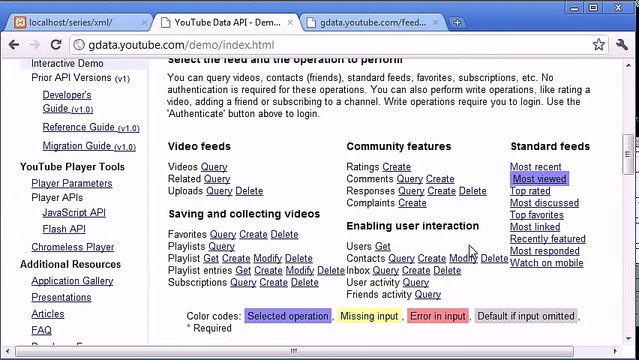Click Delete next to Uploads
Viewport: 639px width, 360px height.
[x=249, y=191]
